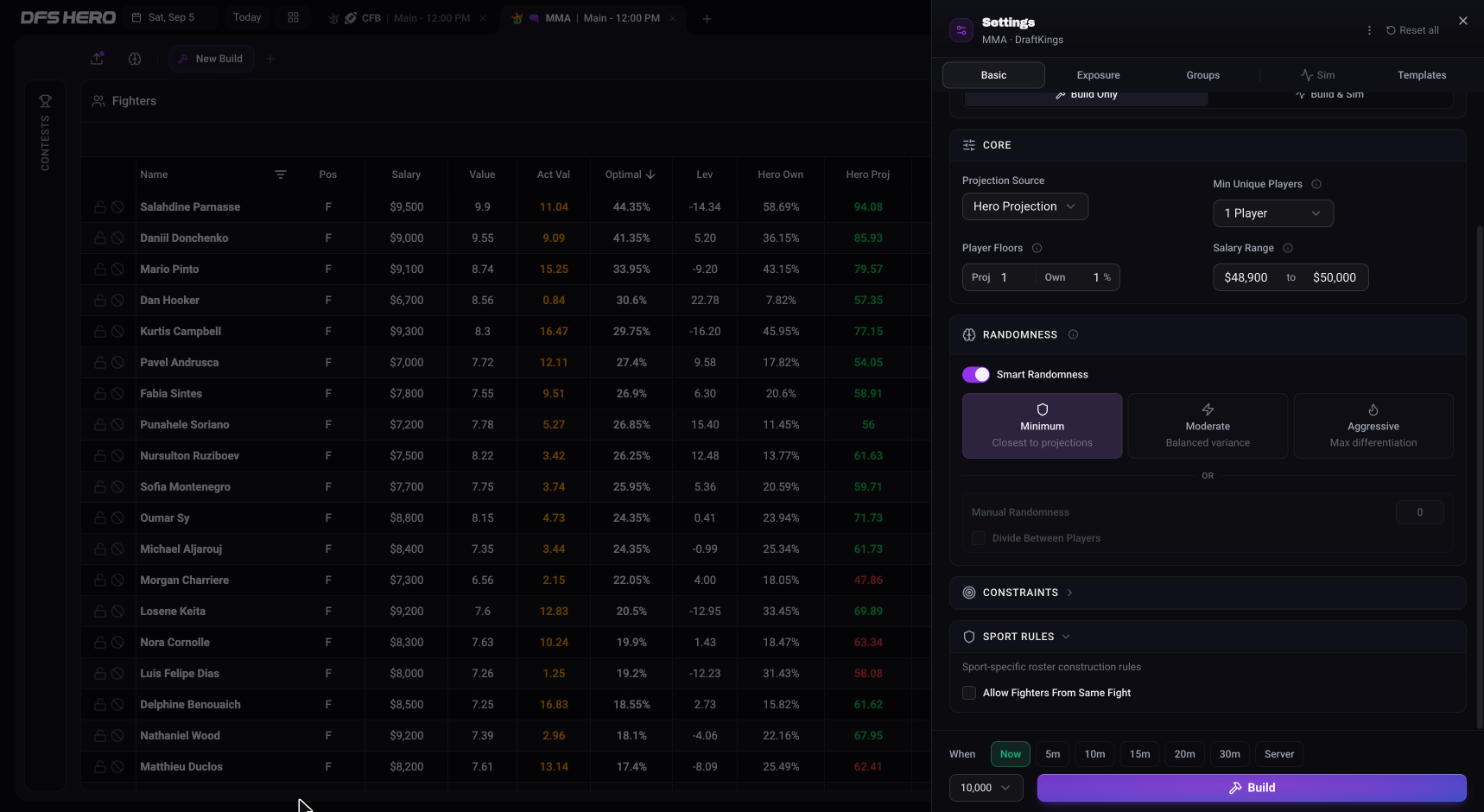The height and width of the screenshot is (812, 1484).
Task: Click the info icon next to Salary Range
Action: [1288, 248]
